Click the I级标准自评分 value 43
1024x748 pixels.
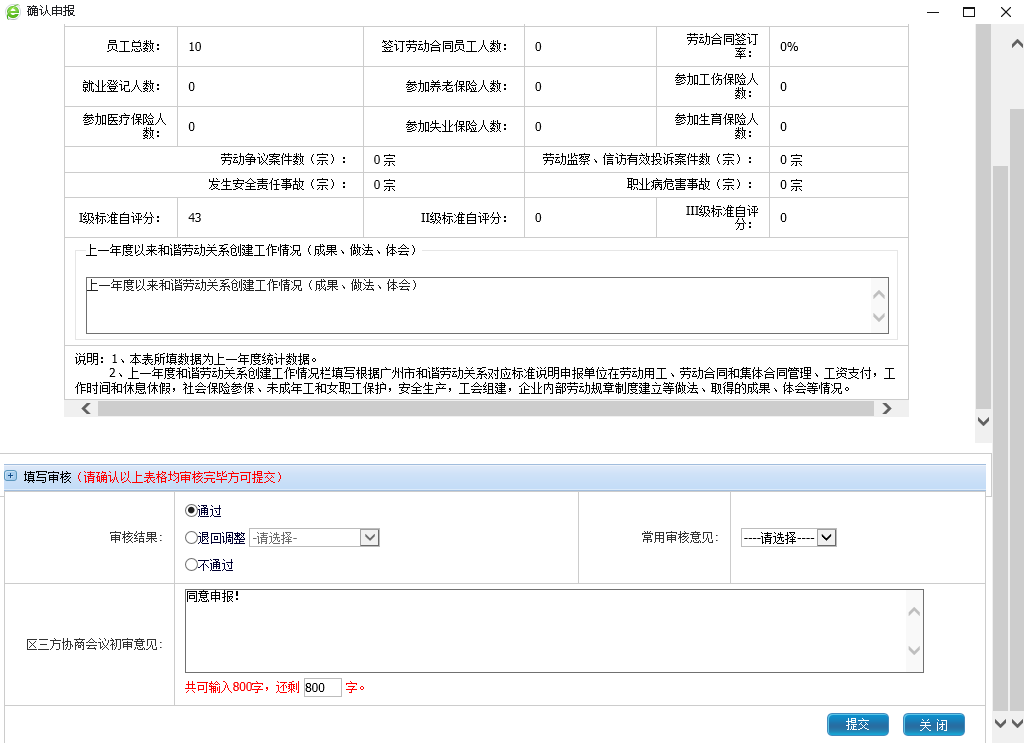[195, 218]
